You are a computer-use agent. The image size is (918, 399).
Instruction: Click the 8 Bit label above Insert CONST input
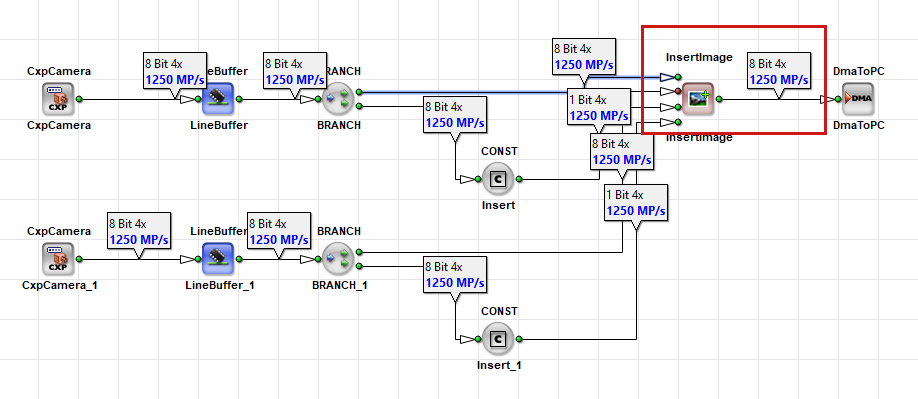point(455,114)
